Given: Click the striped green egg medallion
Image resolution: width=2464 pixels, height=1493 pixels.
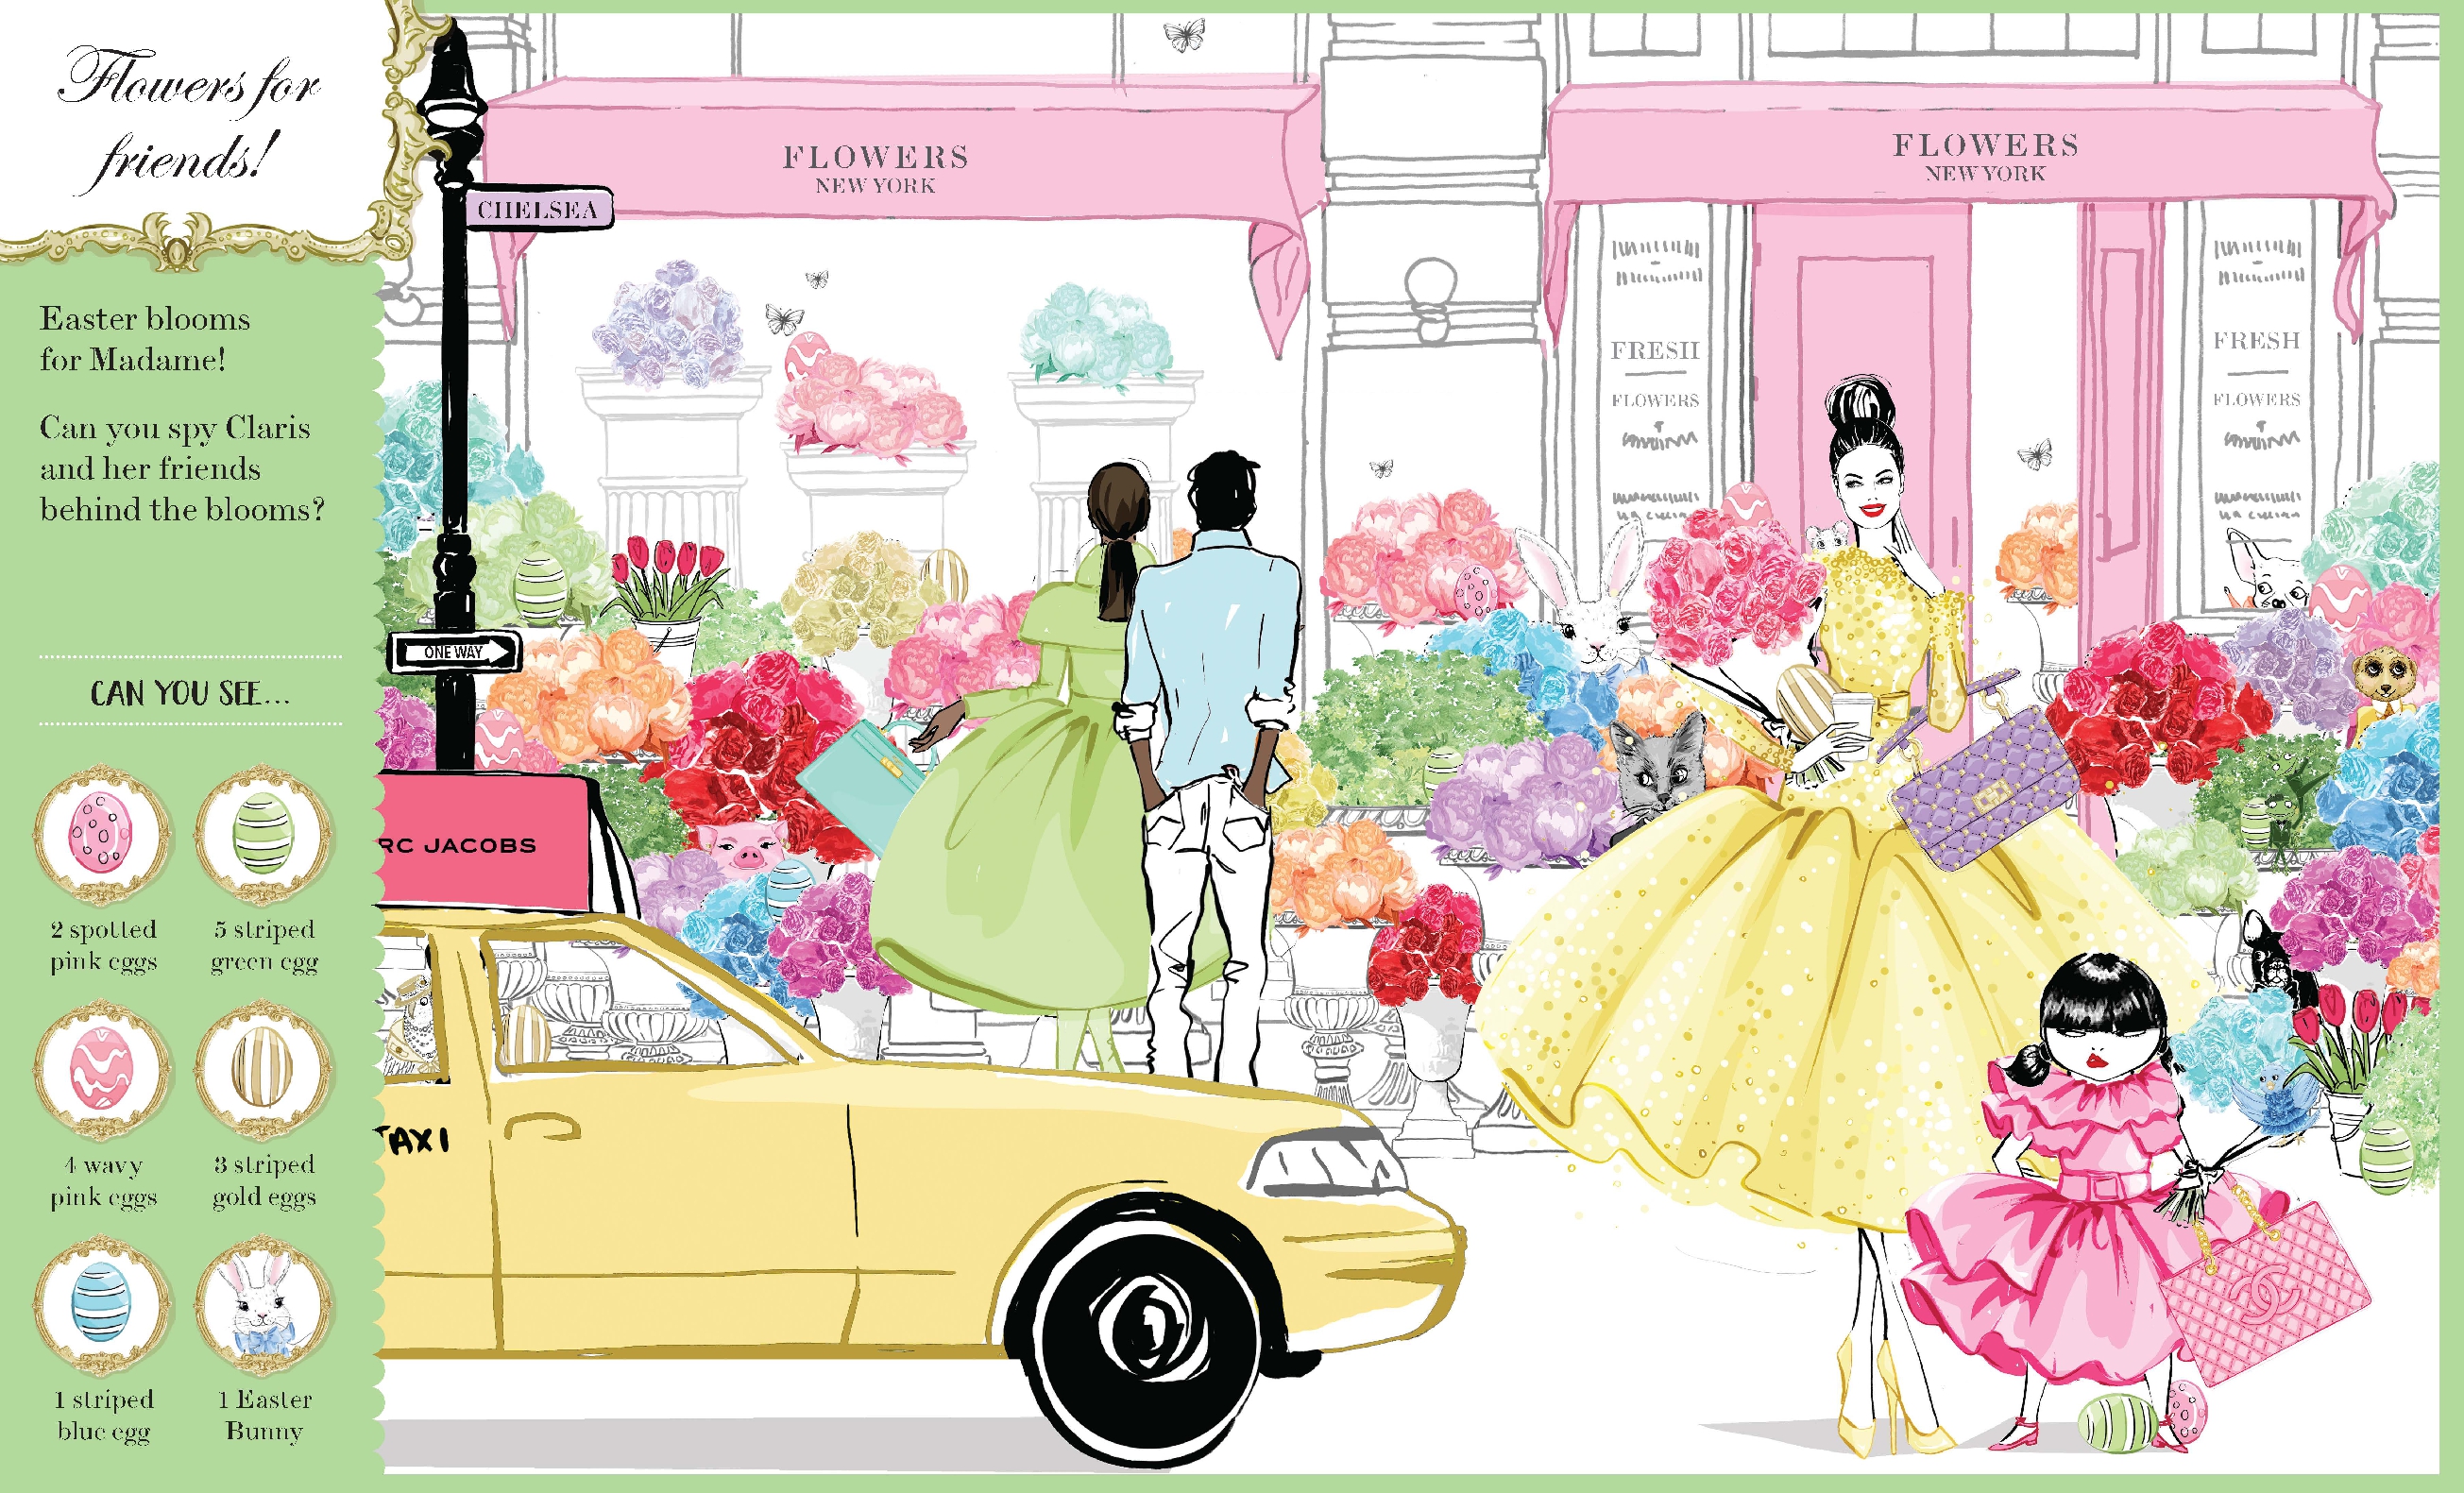Looking at the screenshot, I should [263, 832].
